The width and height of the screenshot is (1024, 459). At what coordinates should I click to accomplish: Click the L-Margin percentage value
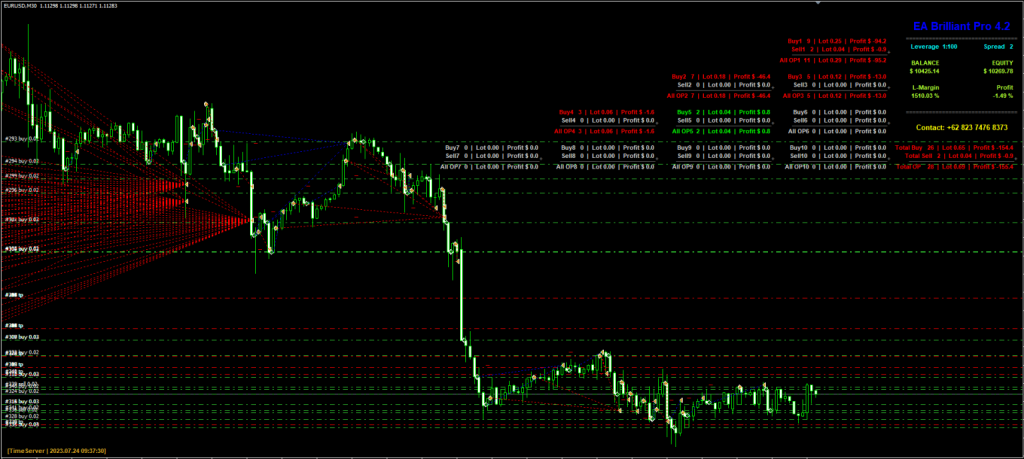click(x=925, y=98)
